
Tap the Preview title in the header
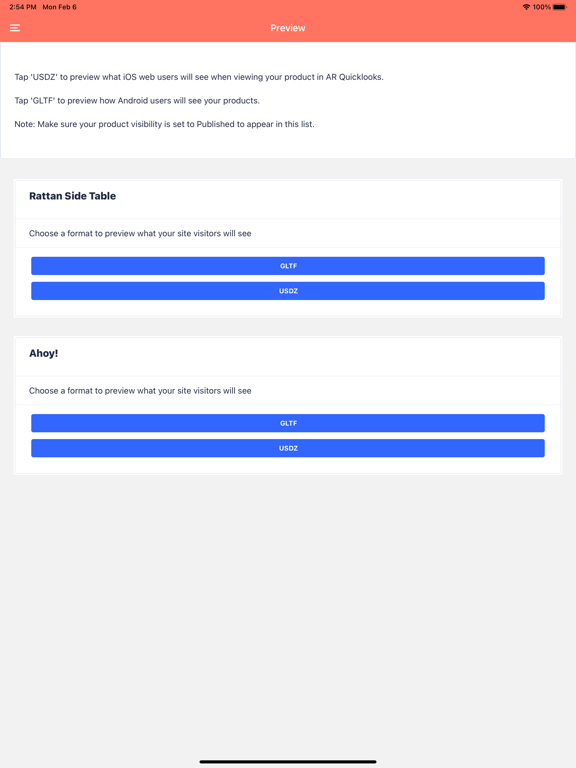click(288, 28)
